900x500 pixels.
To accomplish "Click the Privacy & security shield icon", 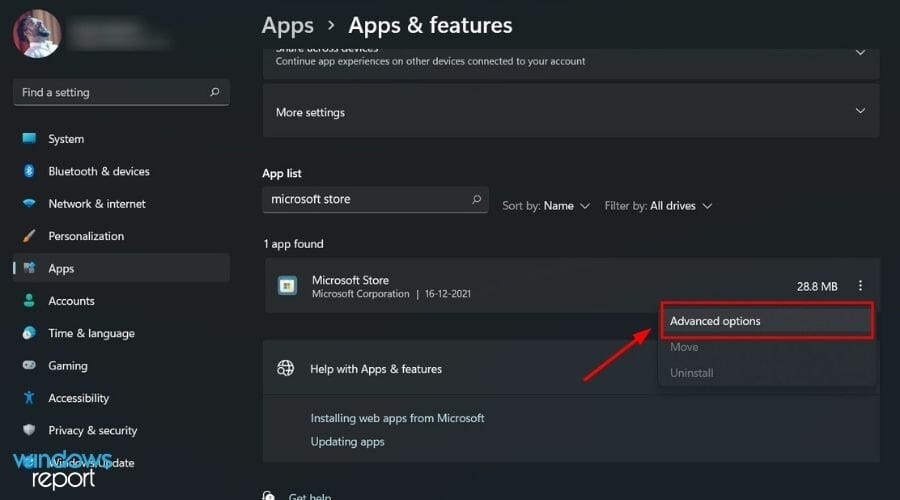I will [x=29, y=429].
